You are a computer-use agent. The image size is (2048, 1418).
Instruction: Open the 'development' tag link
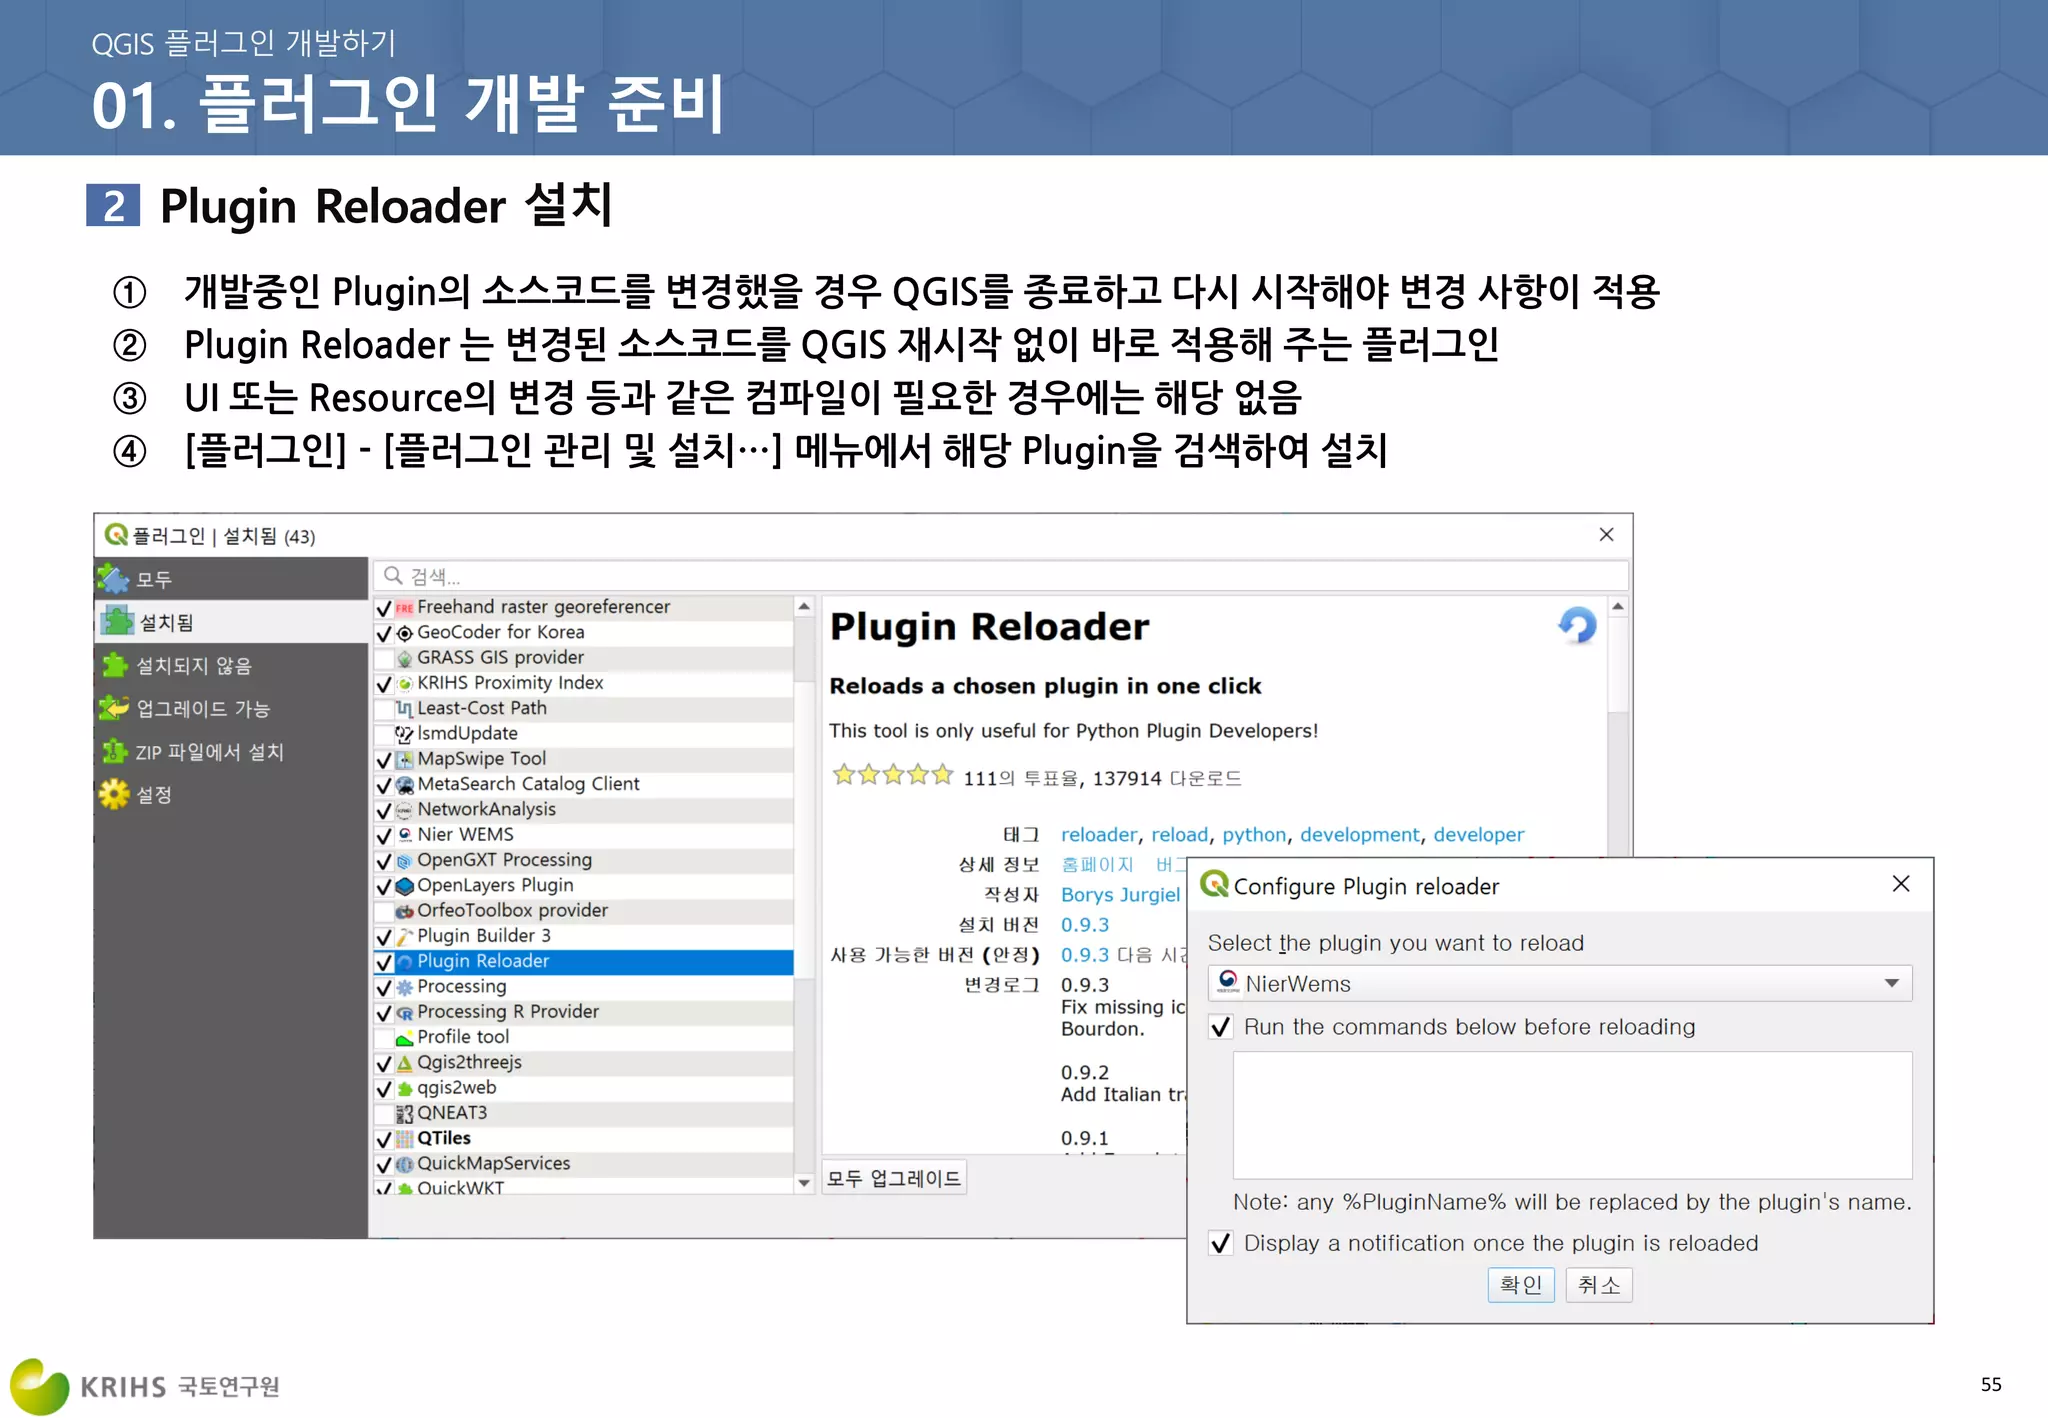pyautogui.click(x=1359, y=834)
